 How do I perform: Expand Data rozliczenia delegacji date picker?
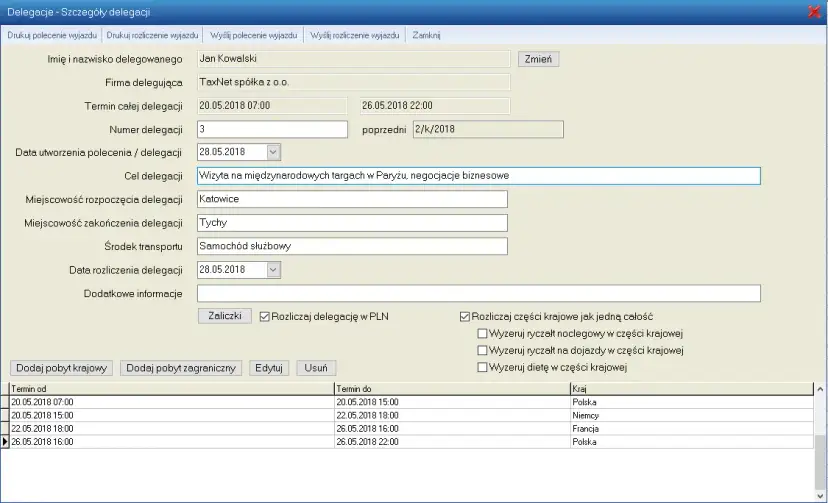click(x=273, y=270)
